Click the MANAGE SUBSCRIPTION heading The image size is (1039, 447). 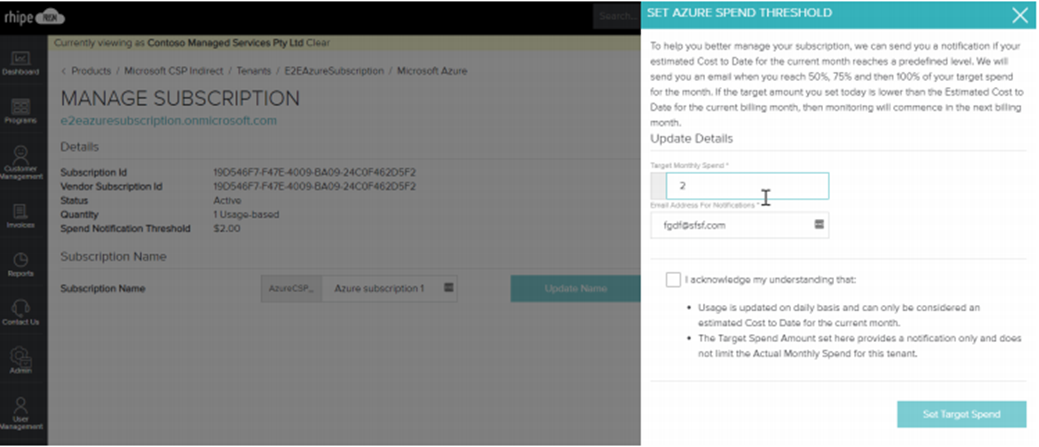pos(180,99)
